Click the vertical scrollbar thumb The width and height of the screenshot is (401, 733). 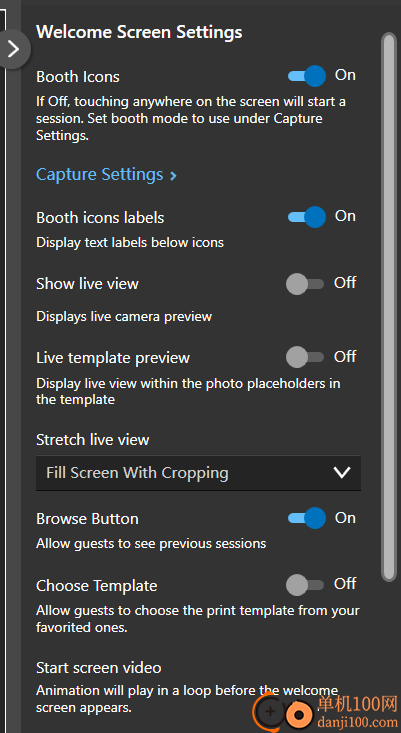[x=388, y=307]
